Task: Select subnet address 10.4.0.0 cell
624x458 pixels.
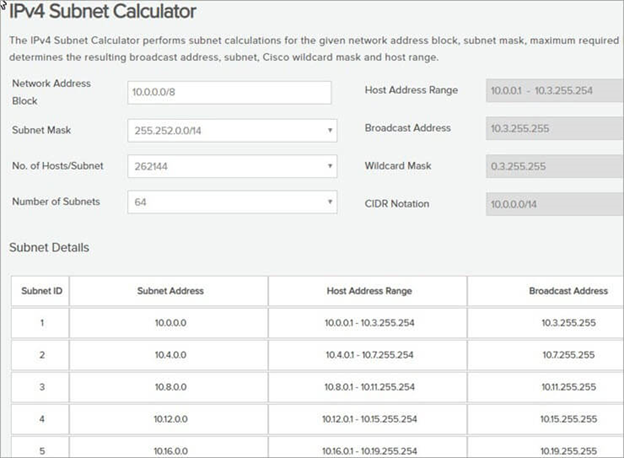Action: (x=169, y=356)
